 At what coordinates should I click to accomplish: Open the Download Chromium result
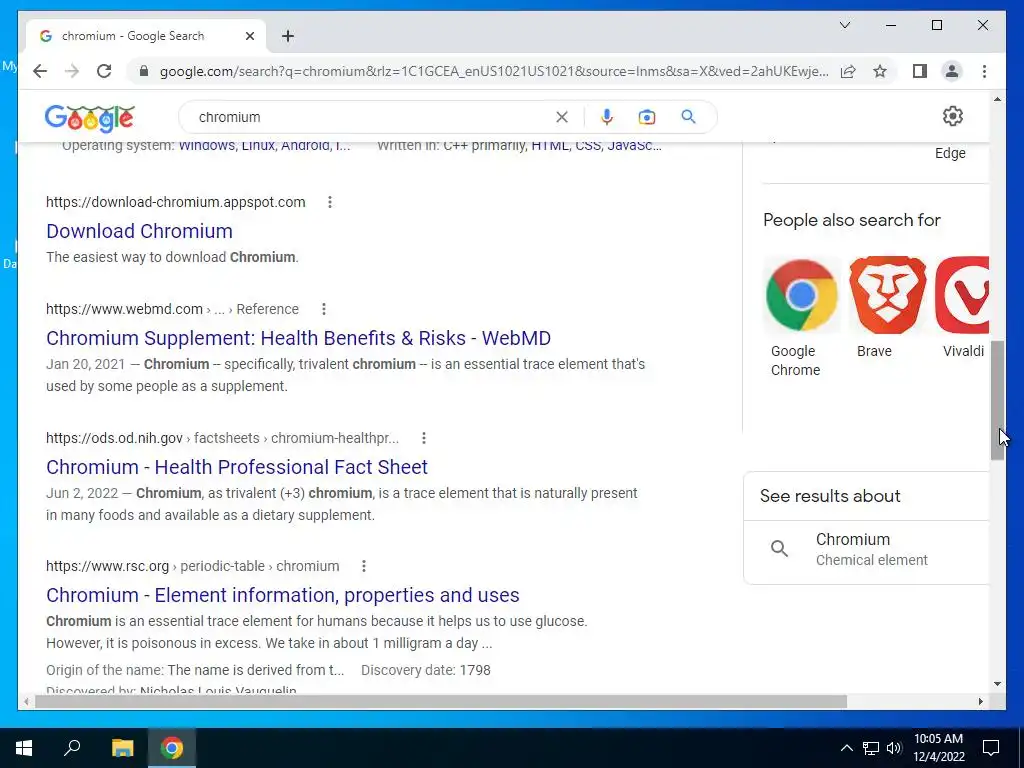pos(139,231)
